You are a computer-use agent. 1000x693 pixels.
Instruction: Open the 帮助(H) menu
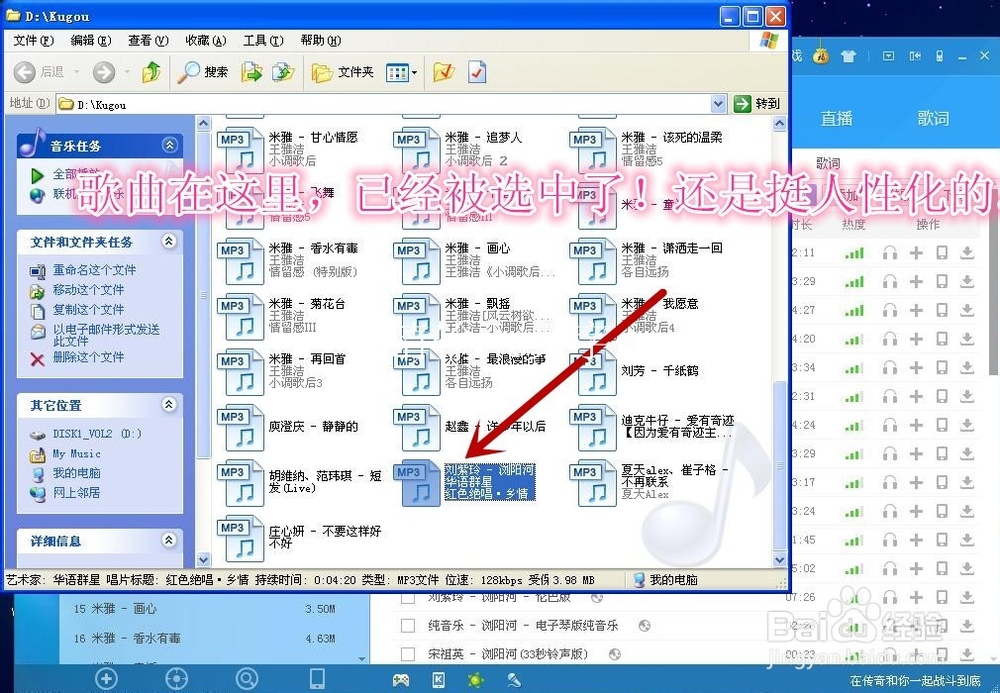pos(321,40)
